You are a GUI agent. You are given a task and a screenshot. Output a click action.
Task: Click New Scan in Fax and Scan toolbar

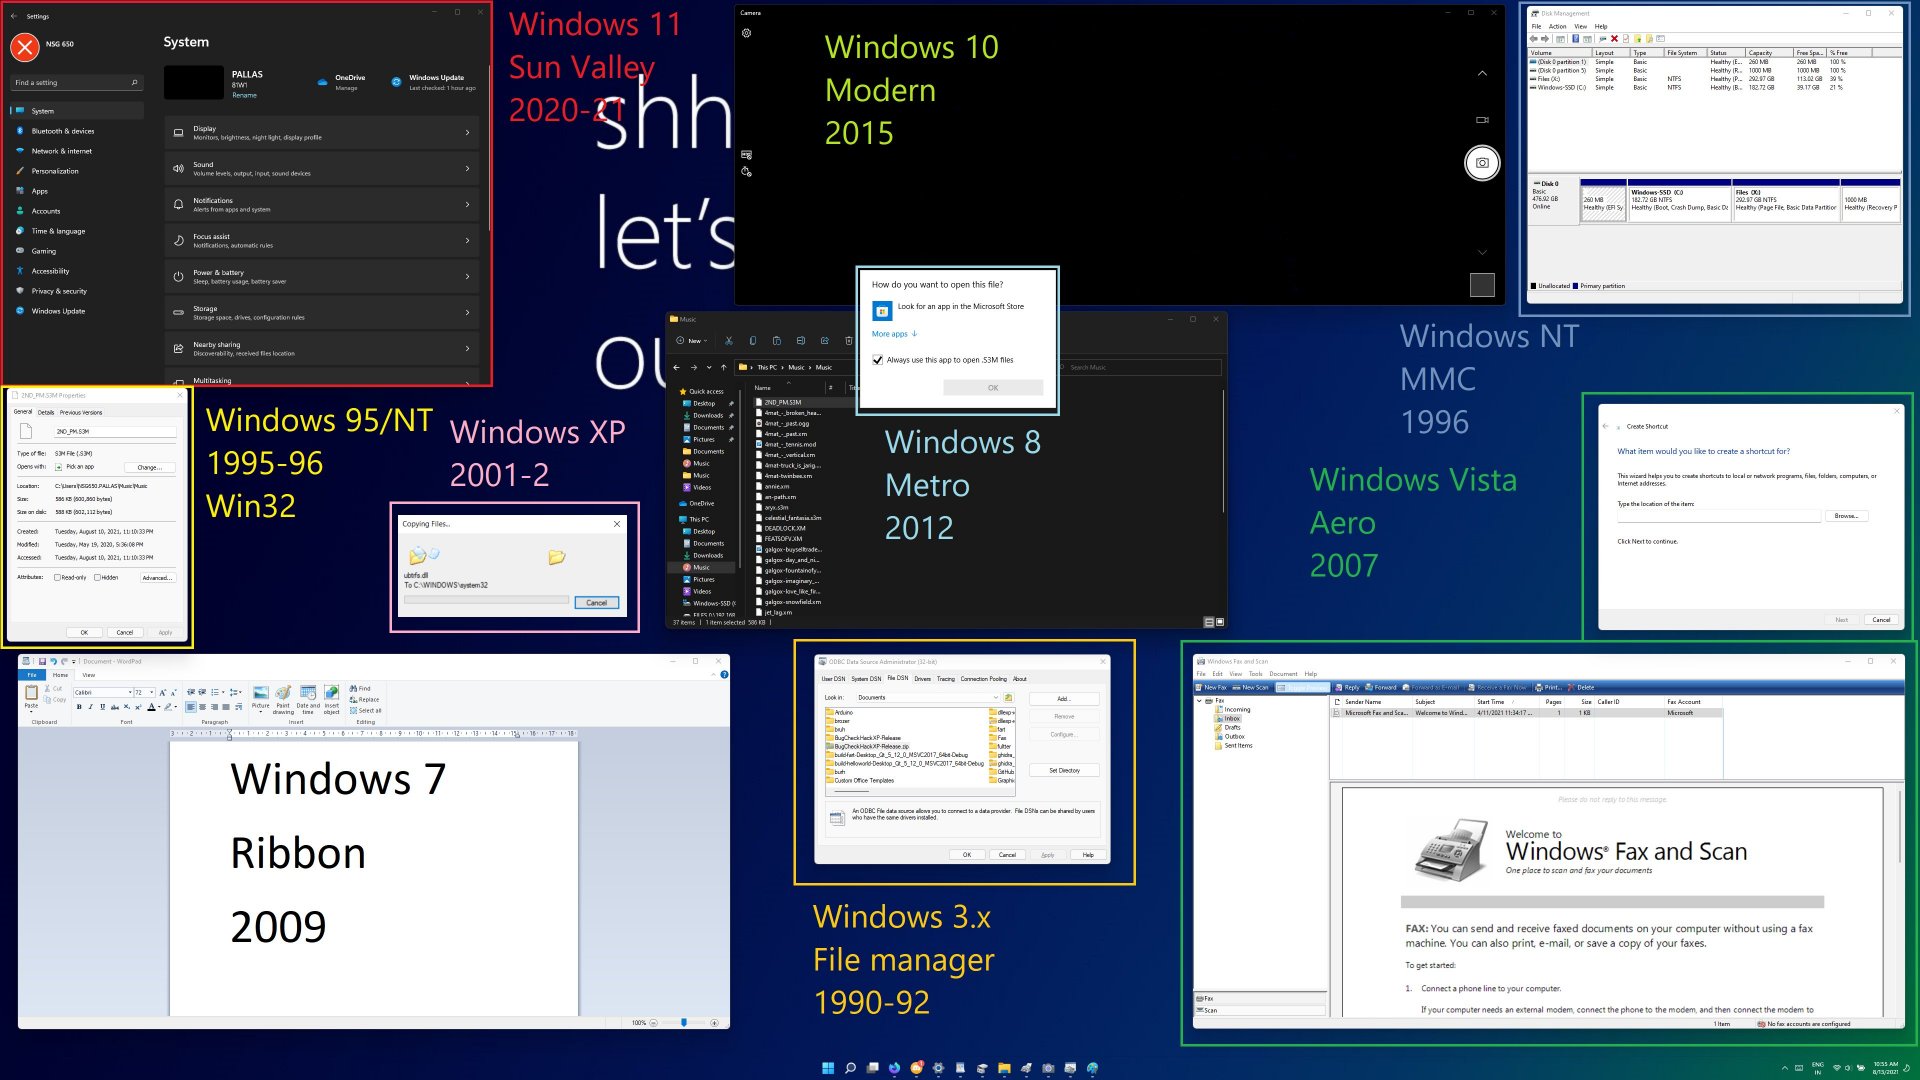click(1251, 688)
